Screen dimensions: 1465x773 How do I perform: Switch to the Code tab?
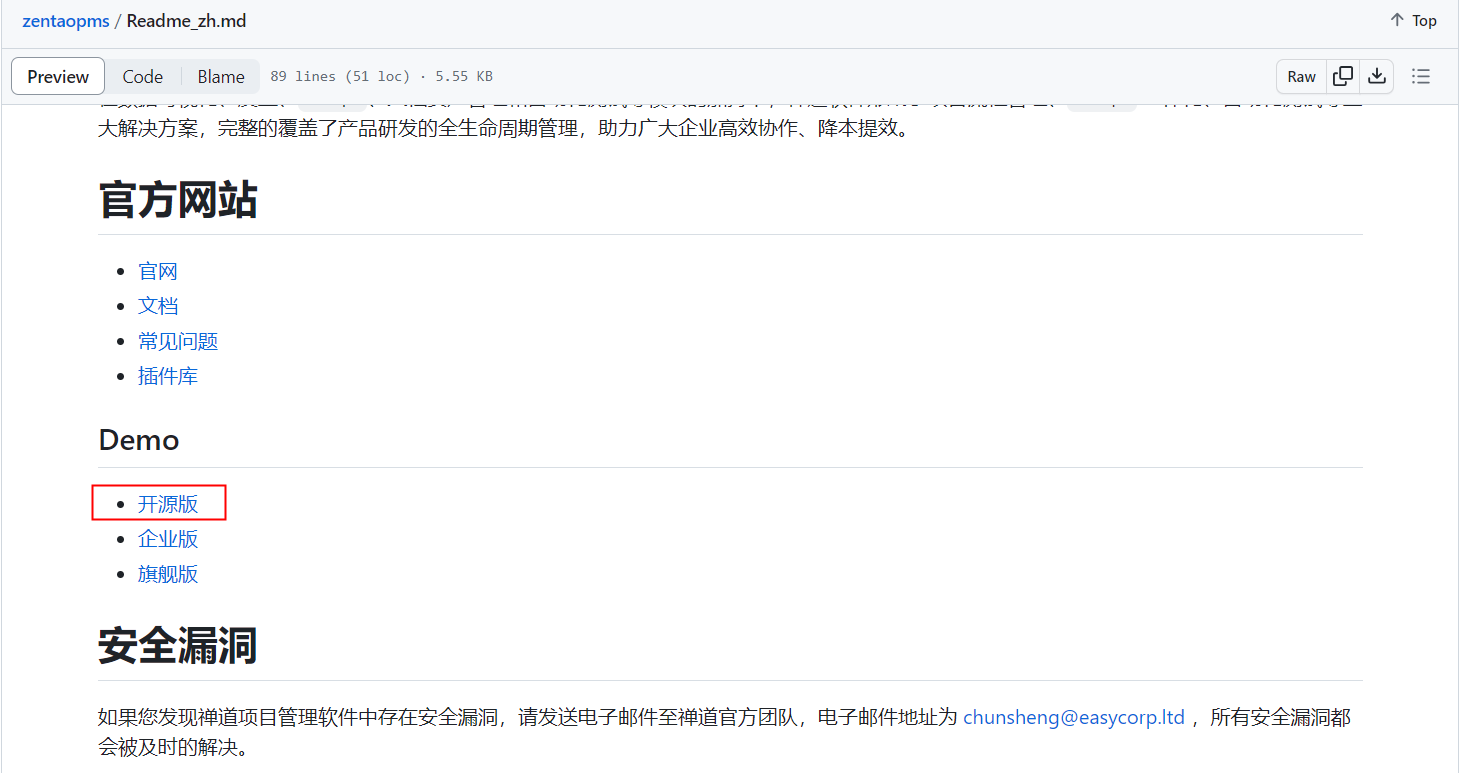click(143, 76)
